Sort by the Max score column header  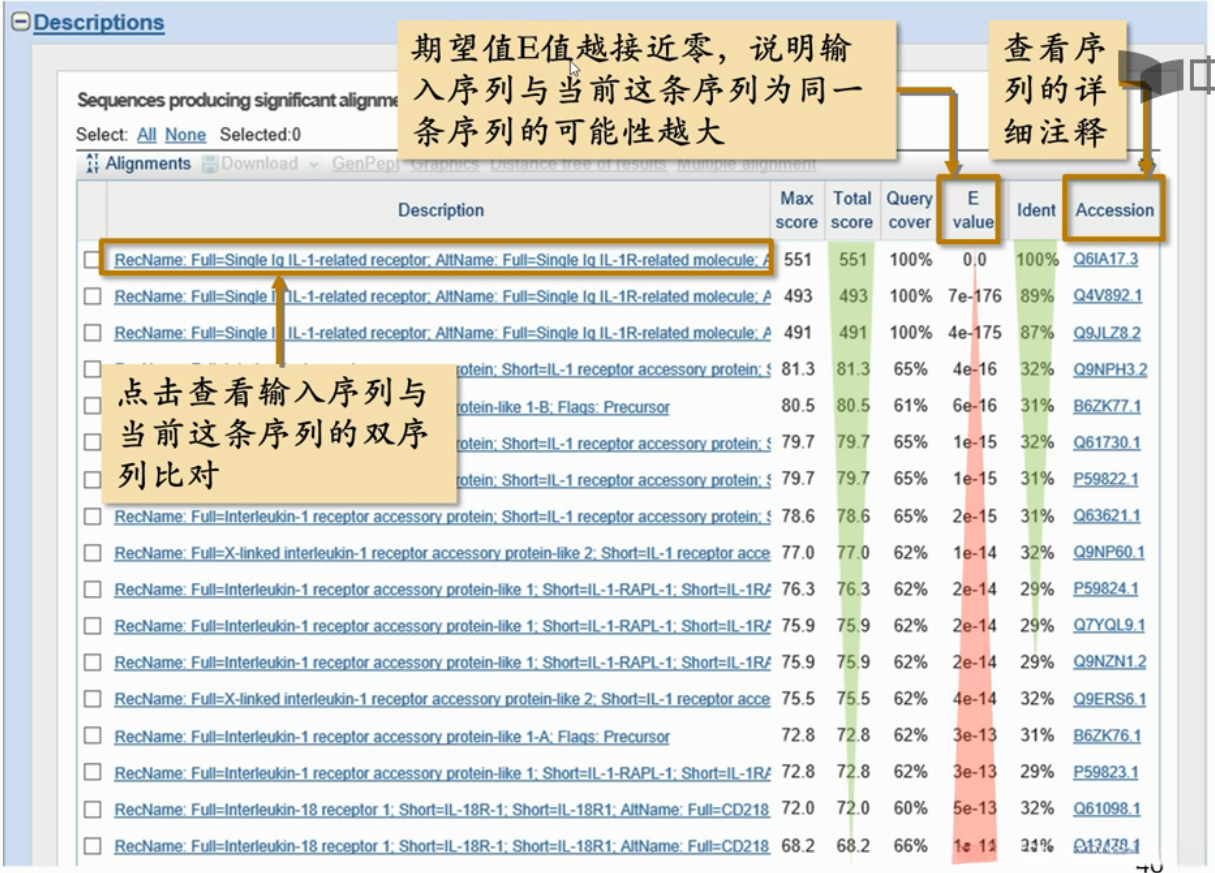click(797, 210)
